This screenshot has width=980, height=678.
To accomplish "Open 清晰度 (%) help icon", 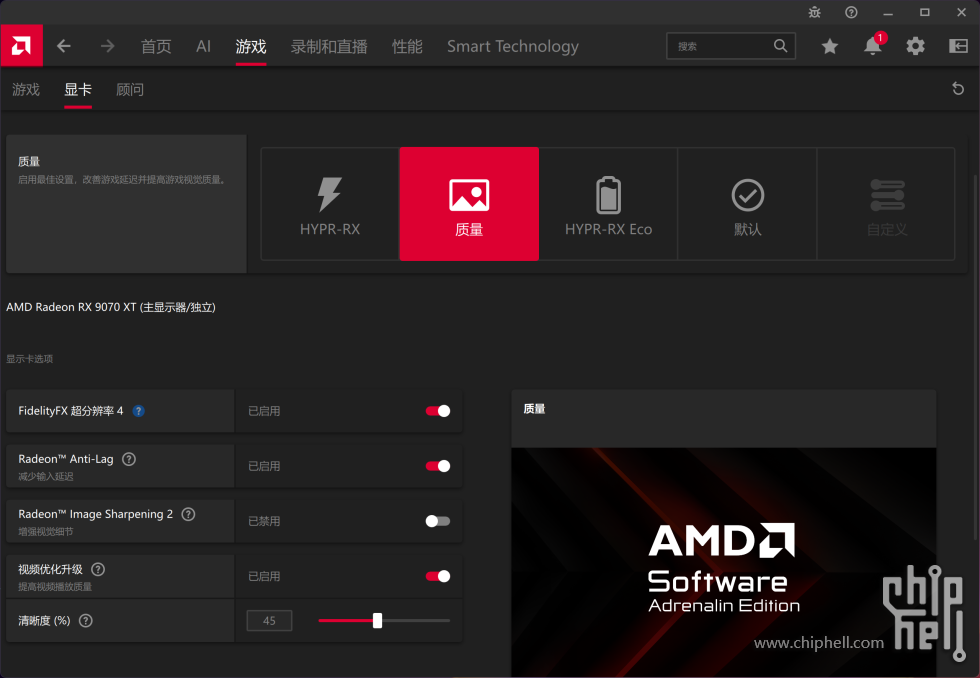I will pyautogui.click(x=86, y=621).
